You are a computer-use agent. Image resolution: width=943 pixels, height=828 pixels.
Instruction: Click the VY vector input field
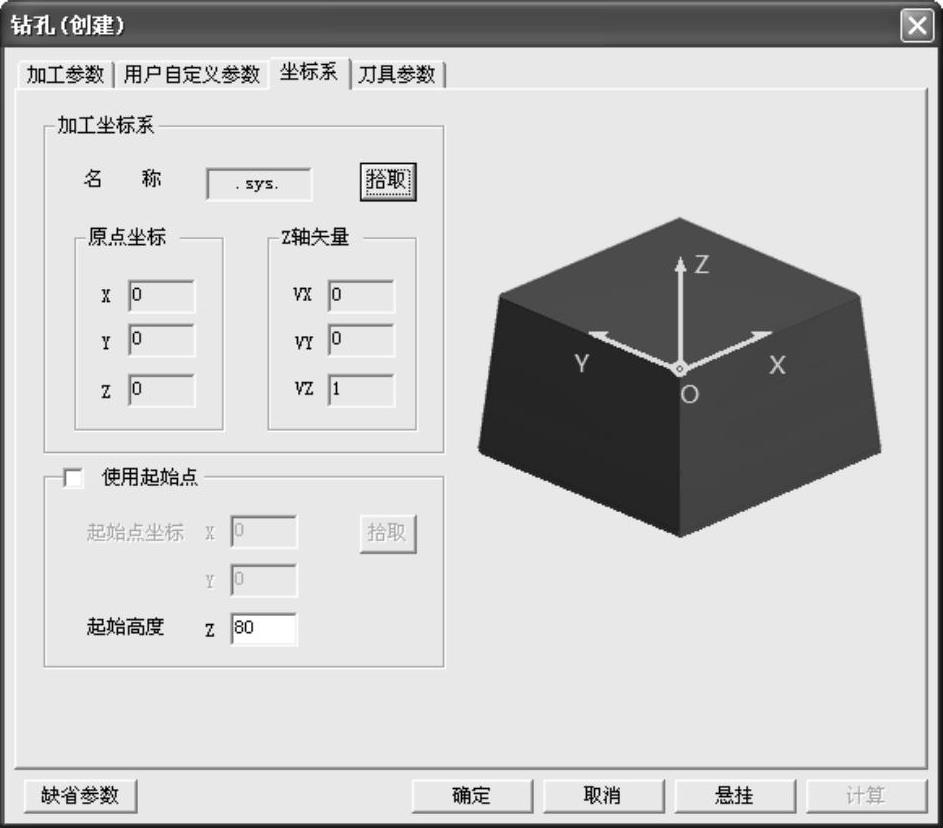[x=361, y=341]
